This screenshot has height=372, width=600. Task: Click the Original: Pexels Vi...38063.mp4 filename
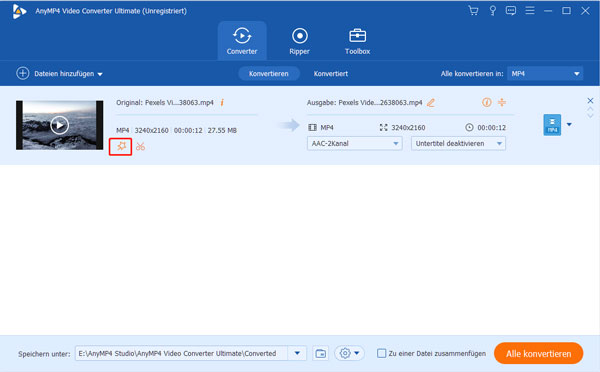pos(165,103)
